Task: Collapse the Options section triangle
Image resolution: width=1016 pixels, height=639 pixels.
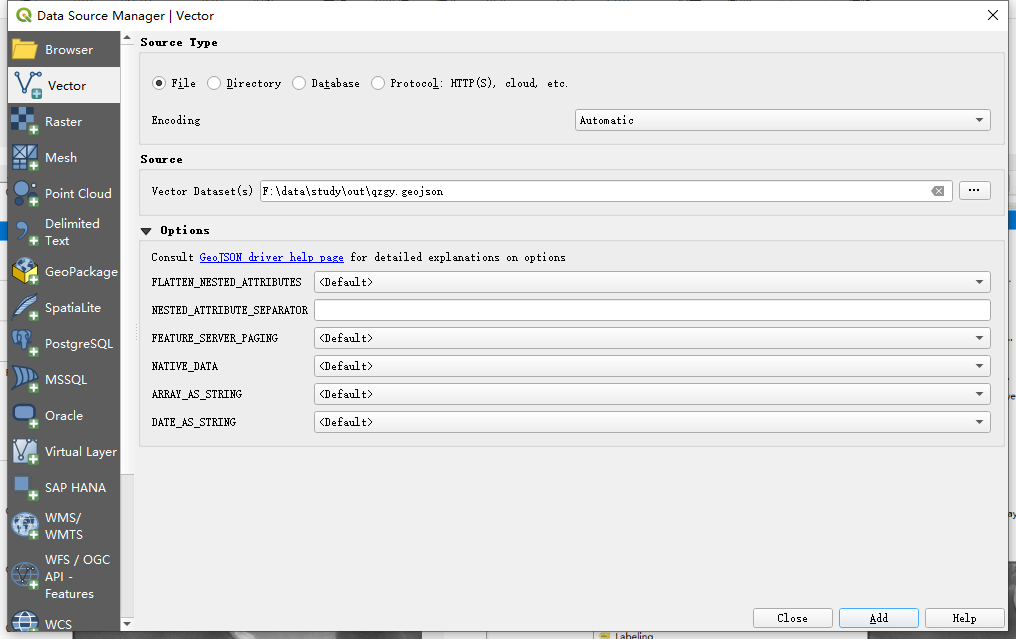Action: 146,231
